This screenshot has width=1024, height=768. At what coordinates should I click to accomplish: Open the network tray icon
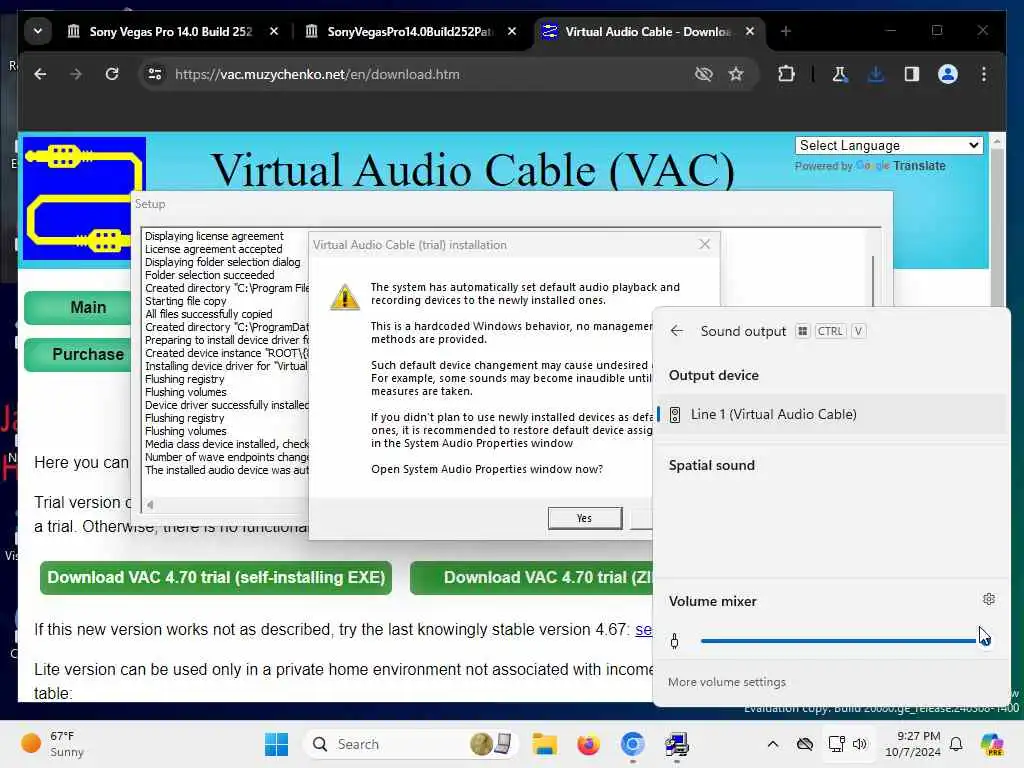pos(836,744)
